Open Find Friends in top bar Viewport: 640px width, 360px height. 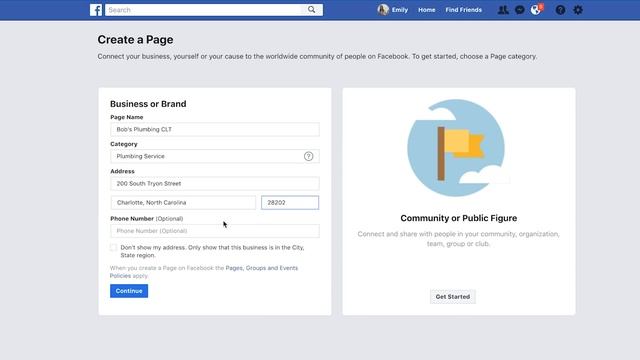[x=463, y=10]
